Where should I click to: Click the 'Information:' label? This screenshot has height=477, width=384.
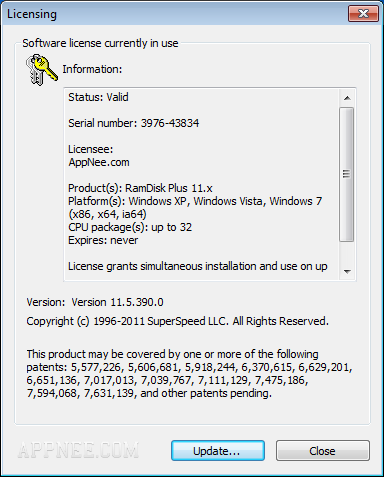pyautogui.click(x=92, y=69)
